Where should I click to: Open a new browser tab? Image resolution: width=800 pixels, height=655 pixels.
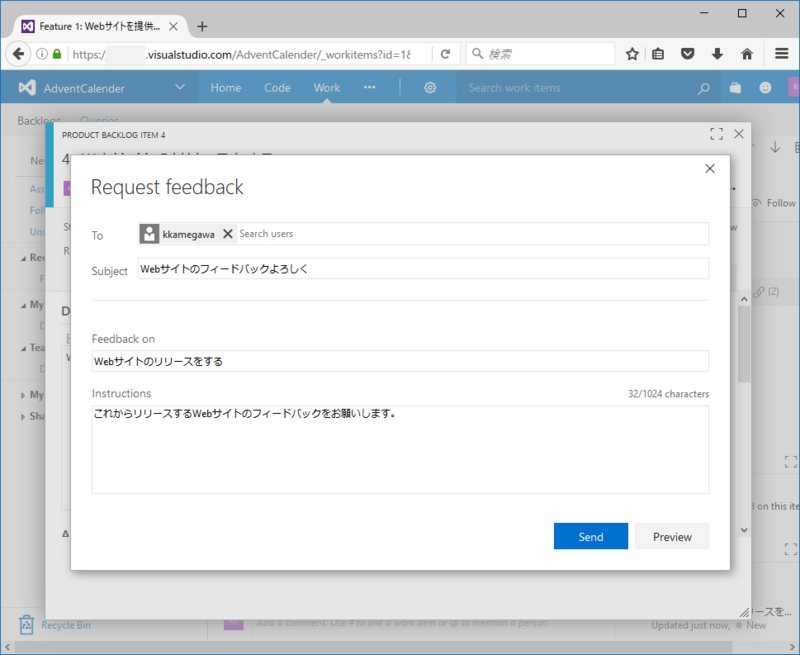(202, 26)
